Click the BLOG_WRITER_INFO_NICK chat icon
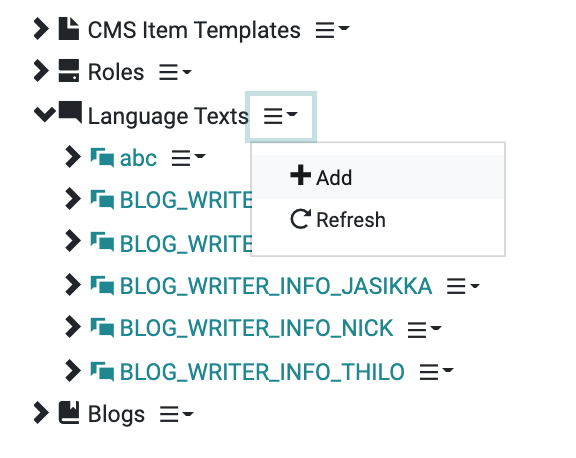Image resolution: width=576 pixels, height=458 pixels. 102,327
